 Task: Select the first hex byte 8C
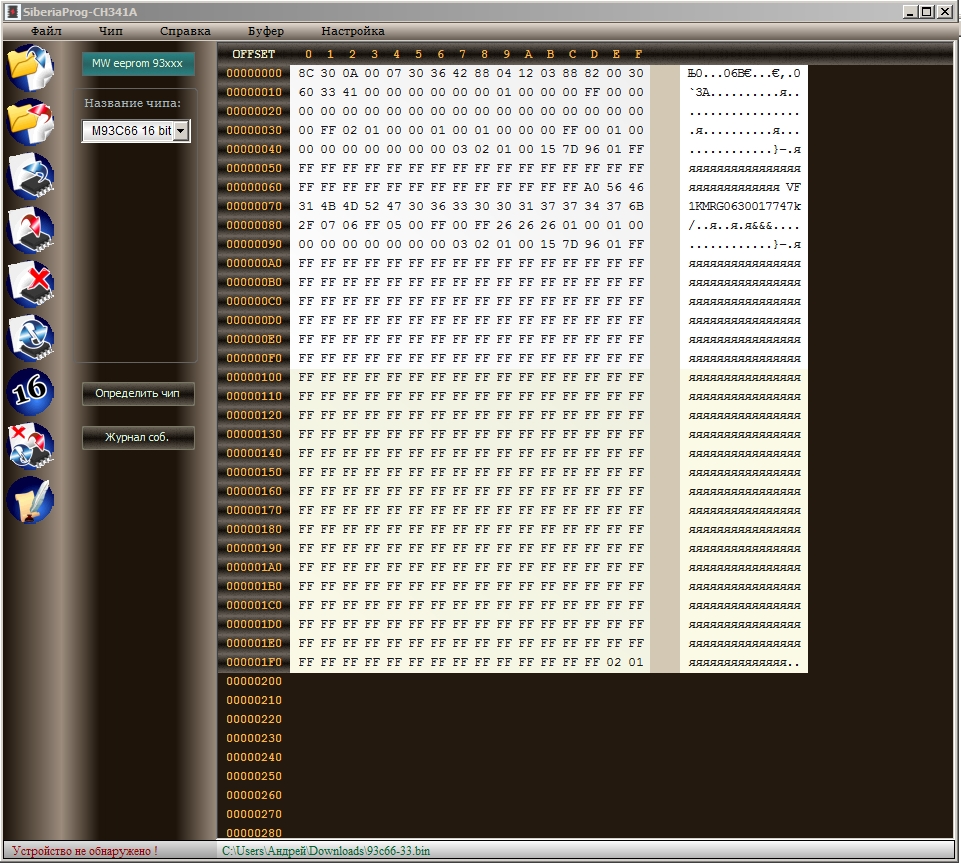307,73
